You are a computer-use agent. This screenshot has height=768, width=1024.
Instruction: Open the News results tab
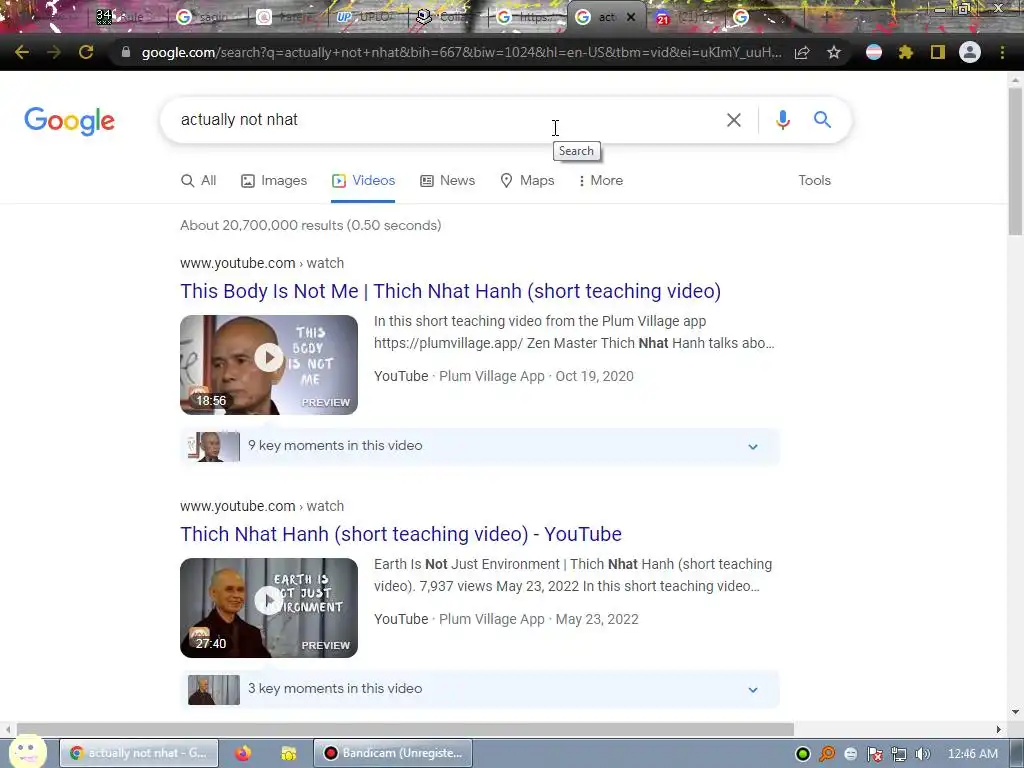tap(447, 181)
